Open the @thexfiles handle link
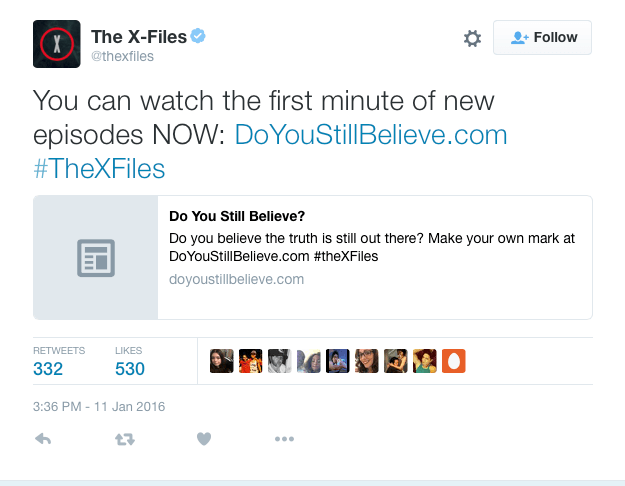 pos(122,56)
